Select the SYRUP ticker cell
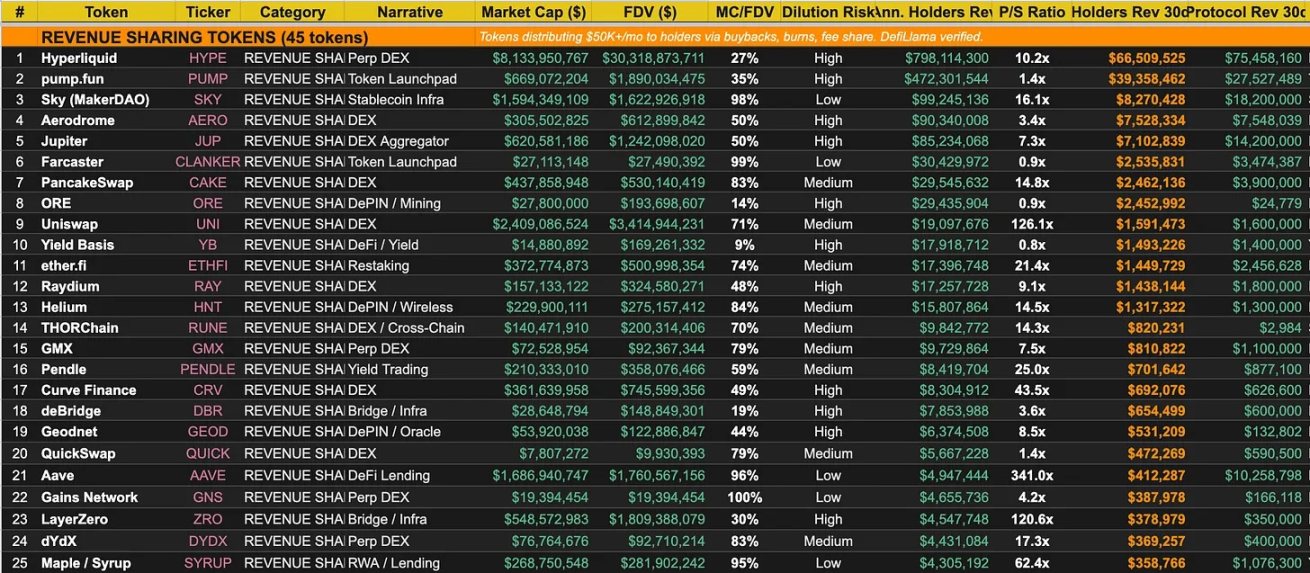Image resolution: width=1310 pixels, height=573 pixels. pyautogui.click(x=208, y=563)
